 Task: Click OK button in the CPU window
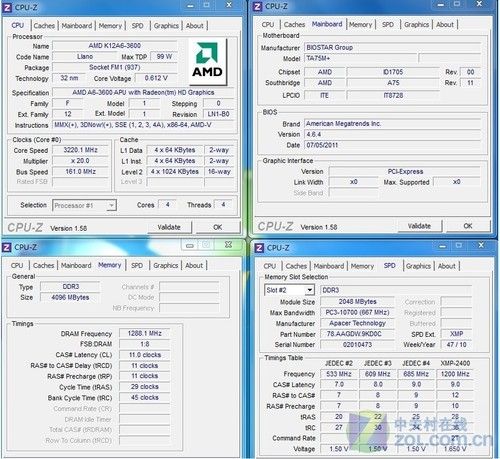[x=218, y=227]
